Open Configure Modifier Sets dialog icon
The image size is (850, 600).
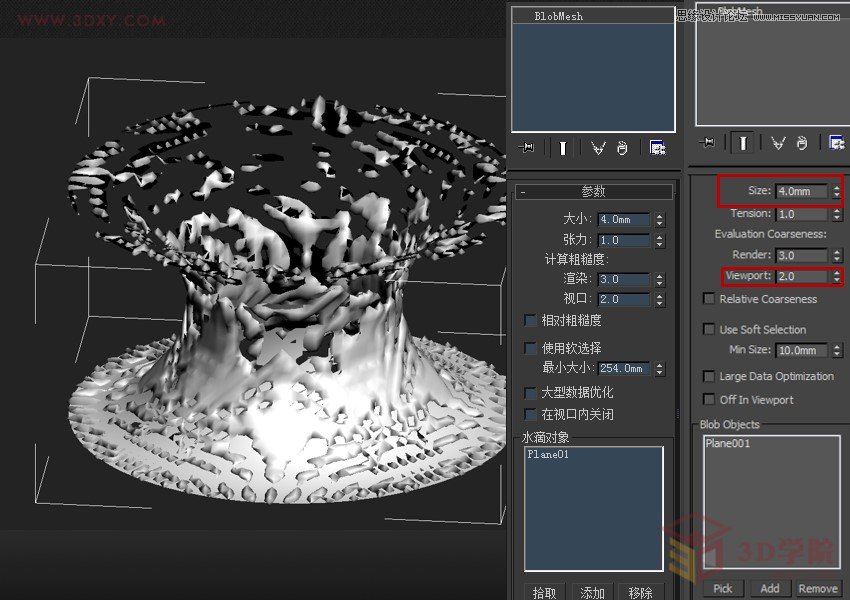[x=657, y=147]
